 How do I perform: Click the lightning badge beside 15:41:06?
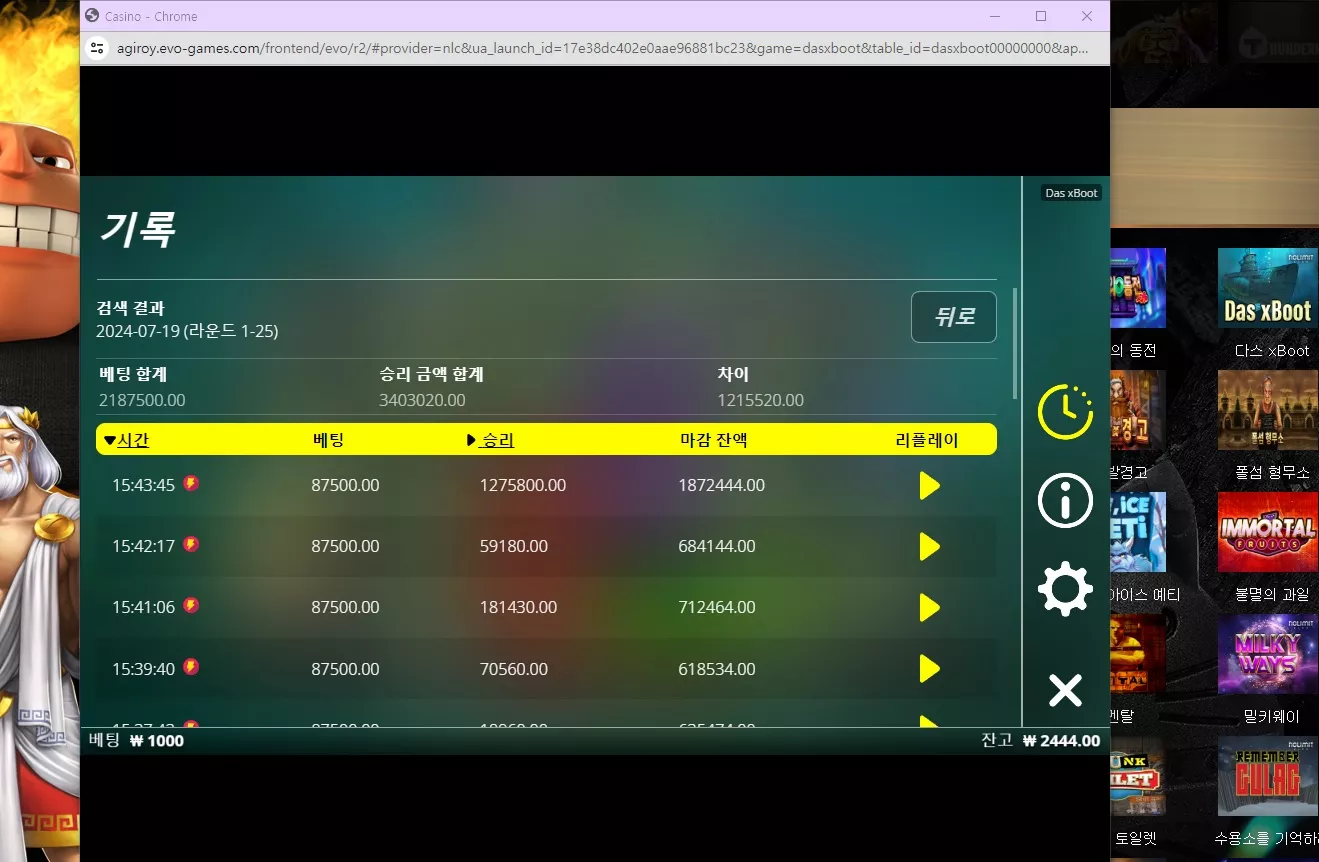(191, 606)
